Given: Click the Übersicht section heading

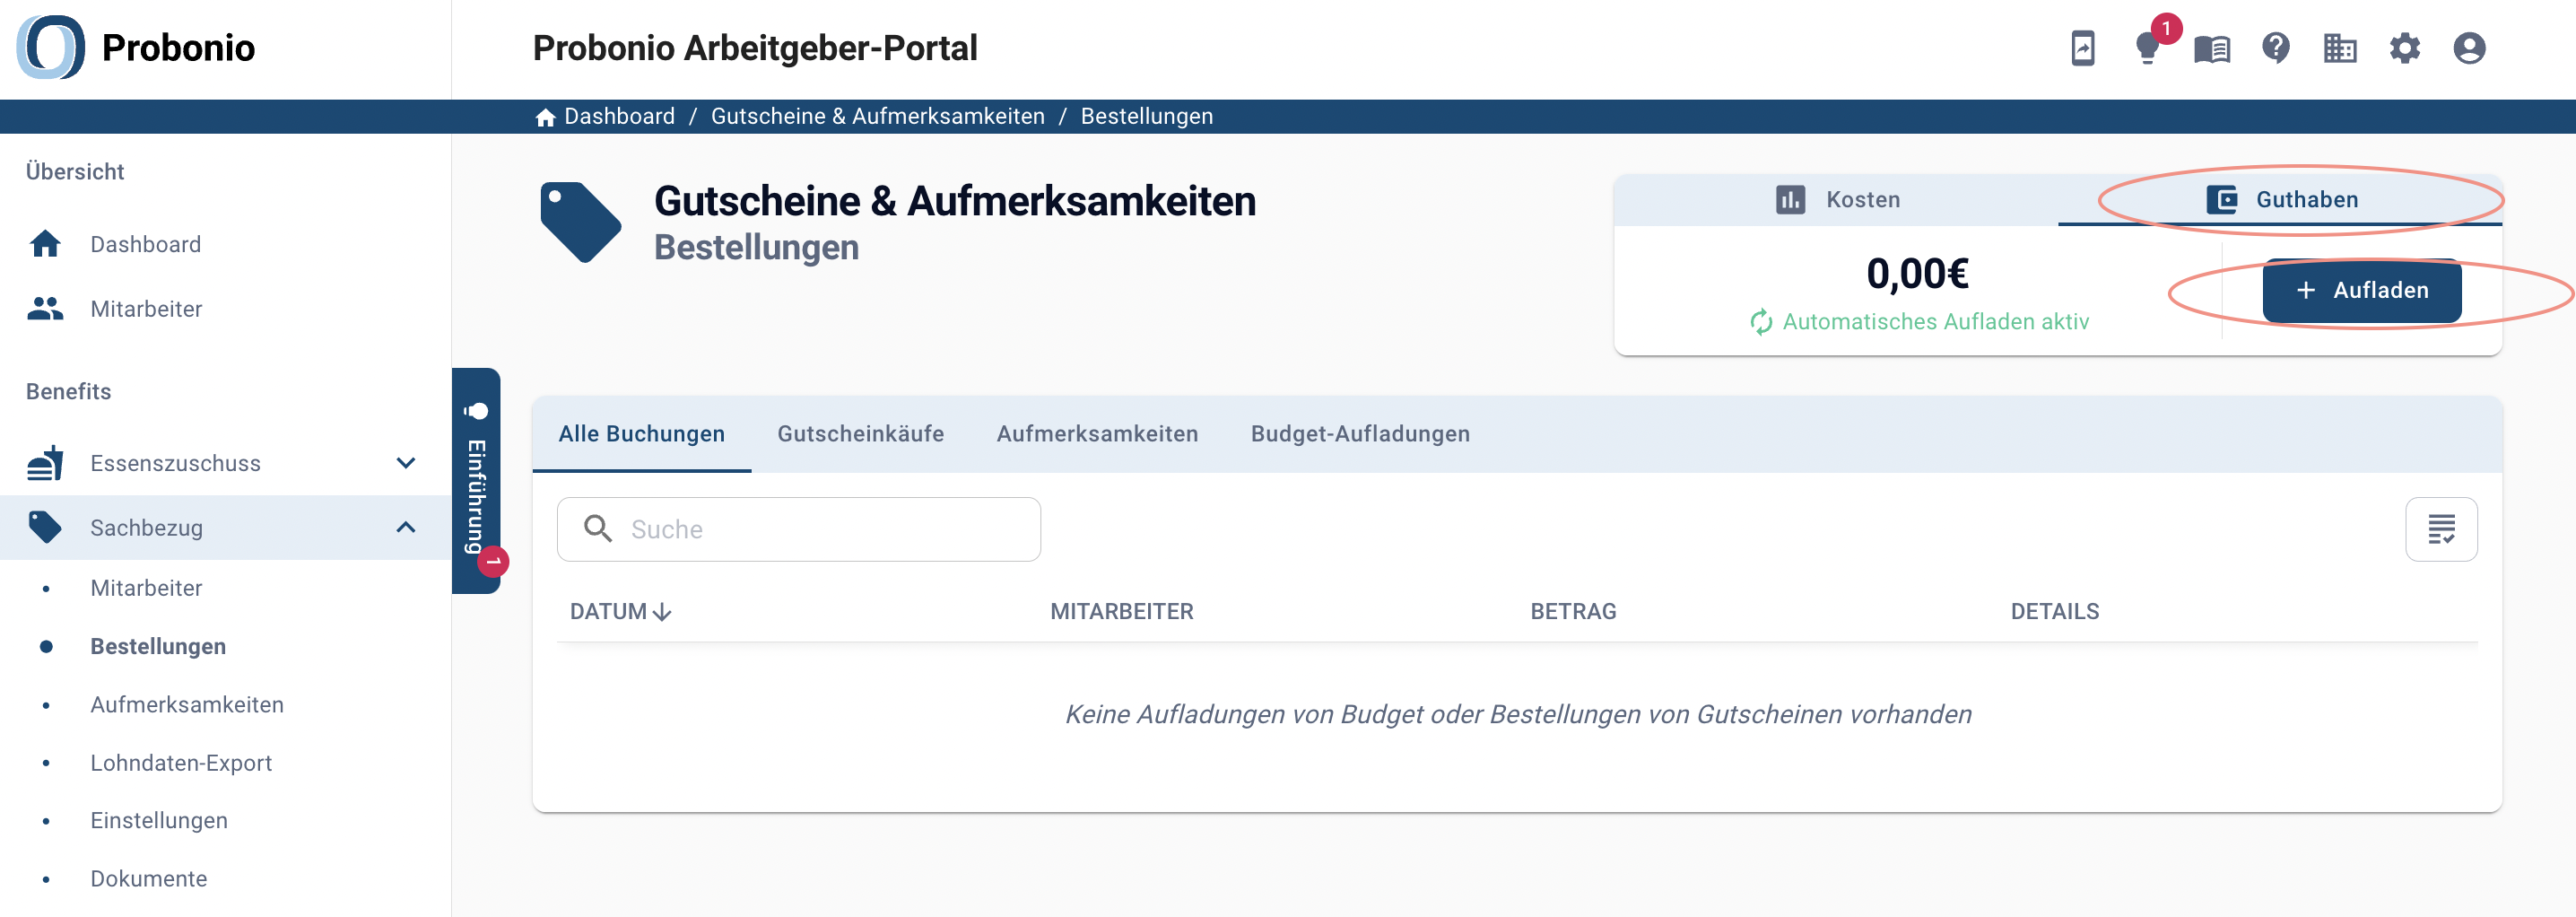Looking at the screenshot, I should pyautogui.click(x=75, y=171).
